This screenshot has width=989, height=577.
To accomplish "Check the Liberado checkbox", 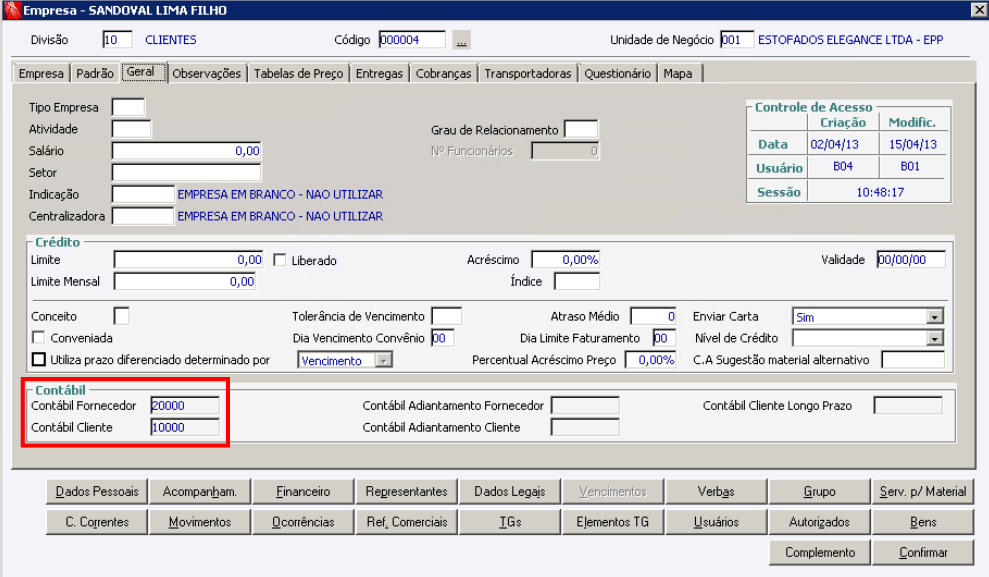I will click(x=279, y=260).
